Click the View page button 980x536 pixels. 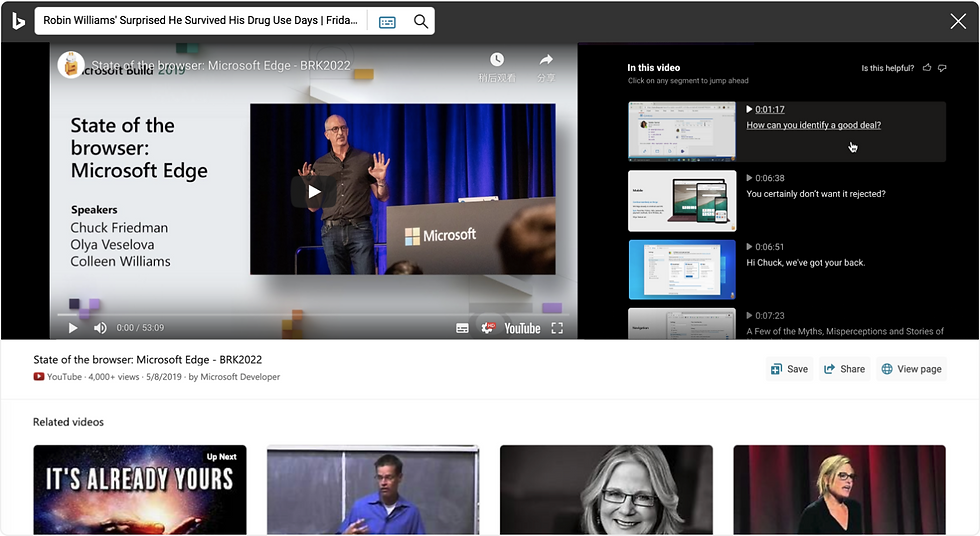pyautogui.click(x=911, y=369)
